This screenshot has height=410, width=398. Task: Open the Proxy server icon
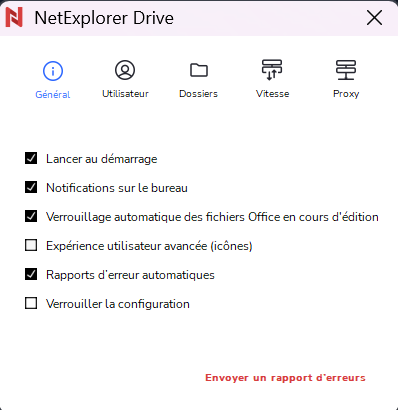tap(346, 70)
